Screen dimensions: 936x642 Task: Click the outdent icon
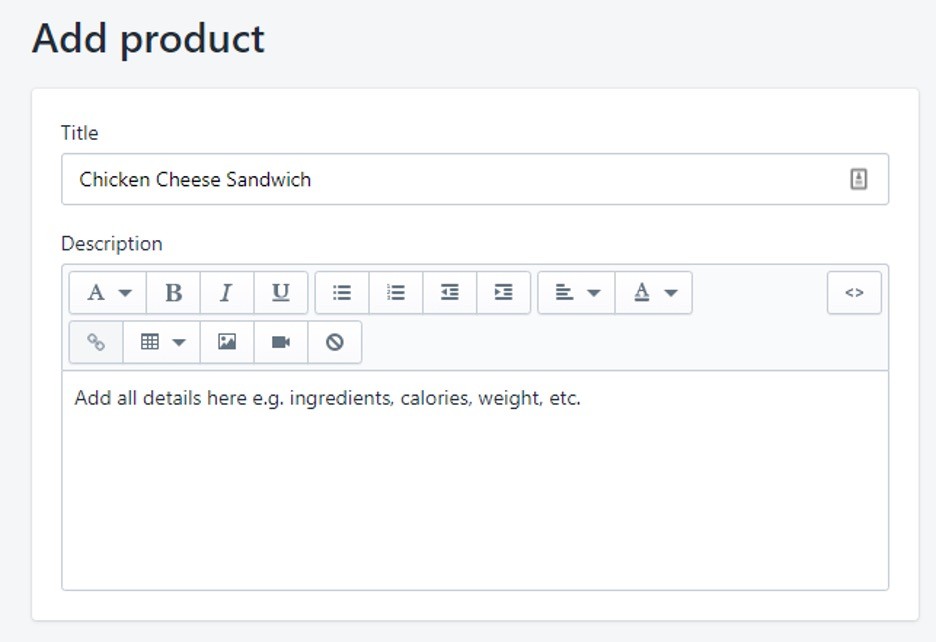449,293
